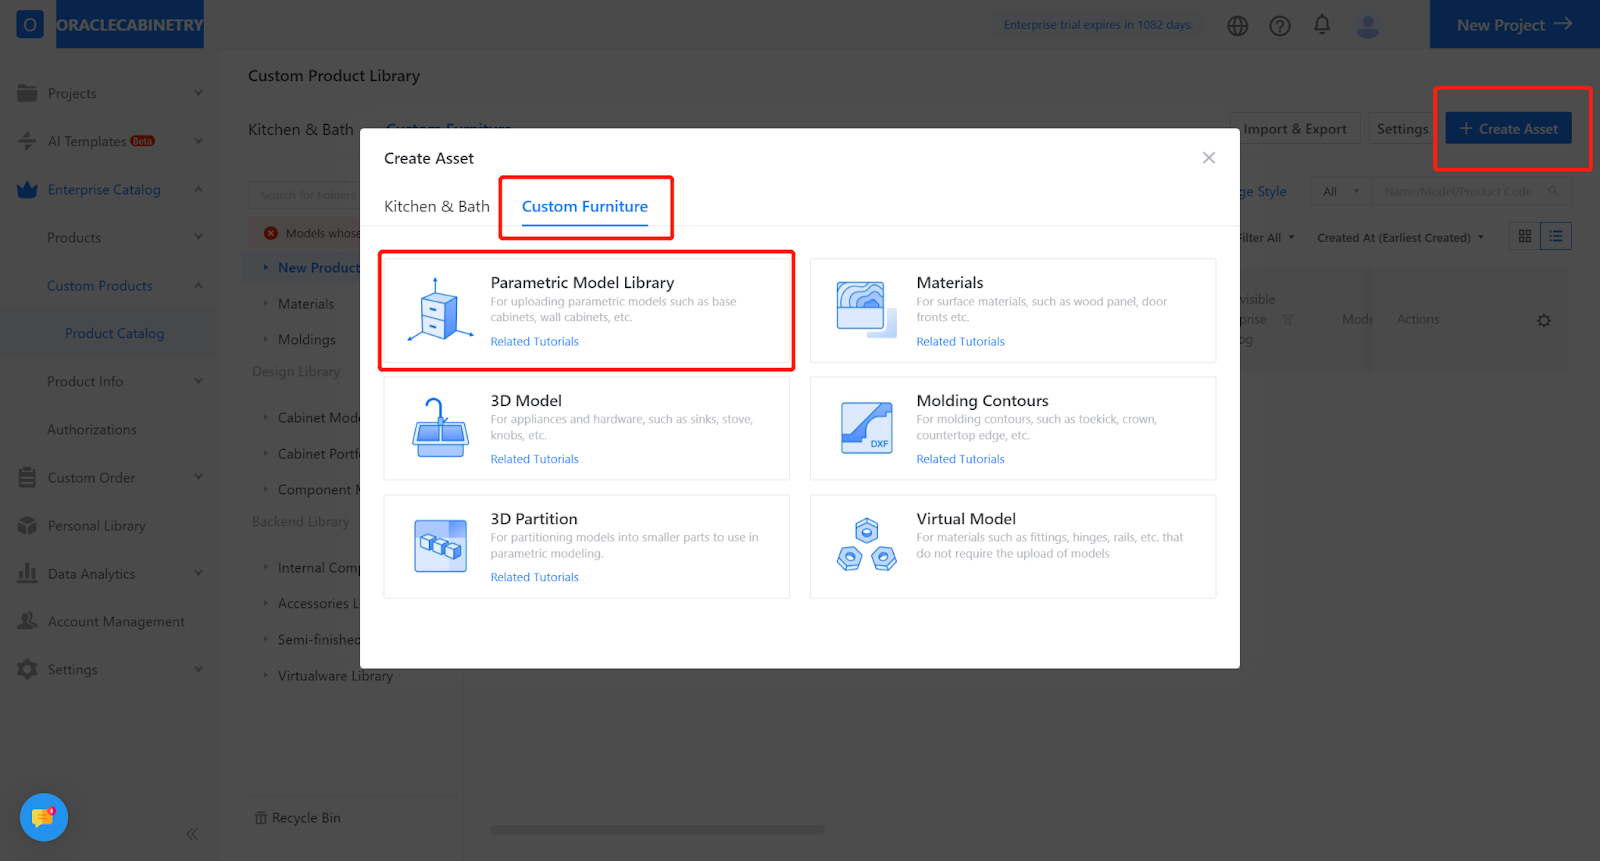Expand the Products submenu chevron
Screen dimensions: 1600x861
click(198, 237)
